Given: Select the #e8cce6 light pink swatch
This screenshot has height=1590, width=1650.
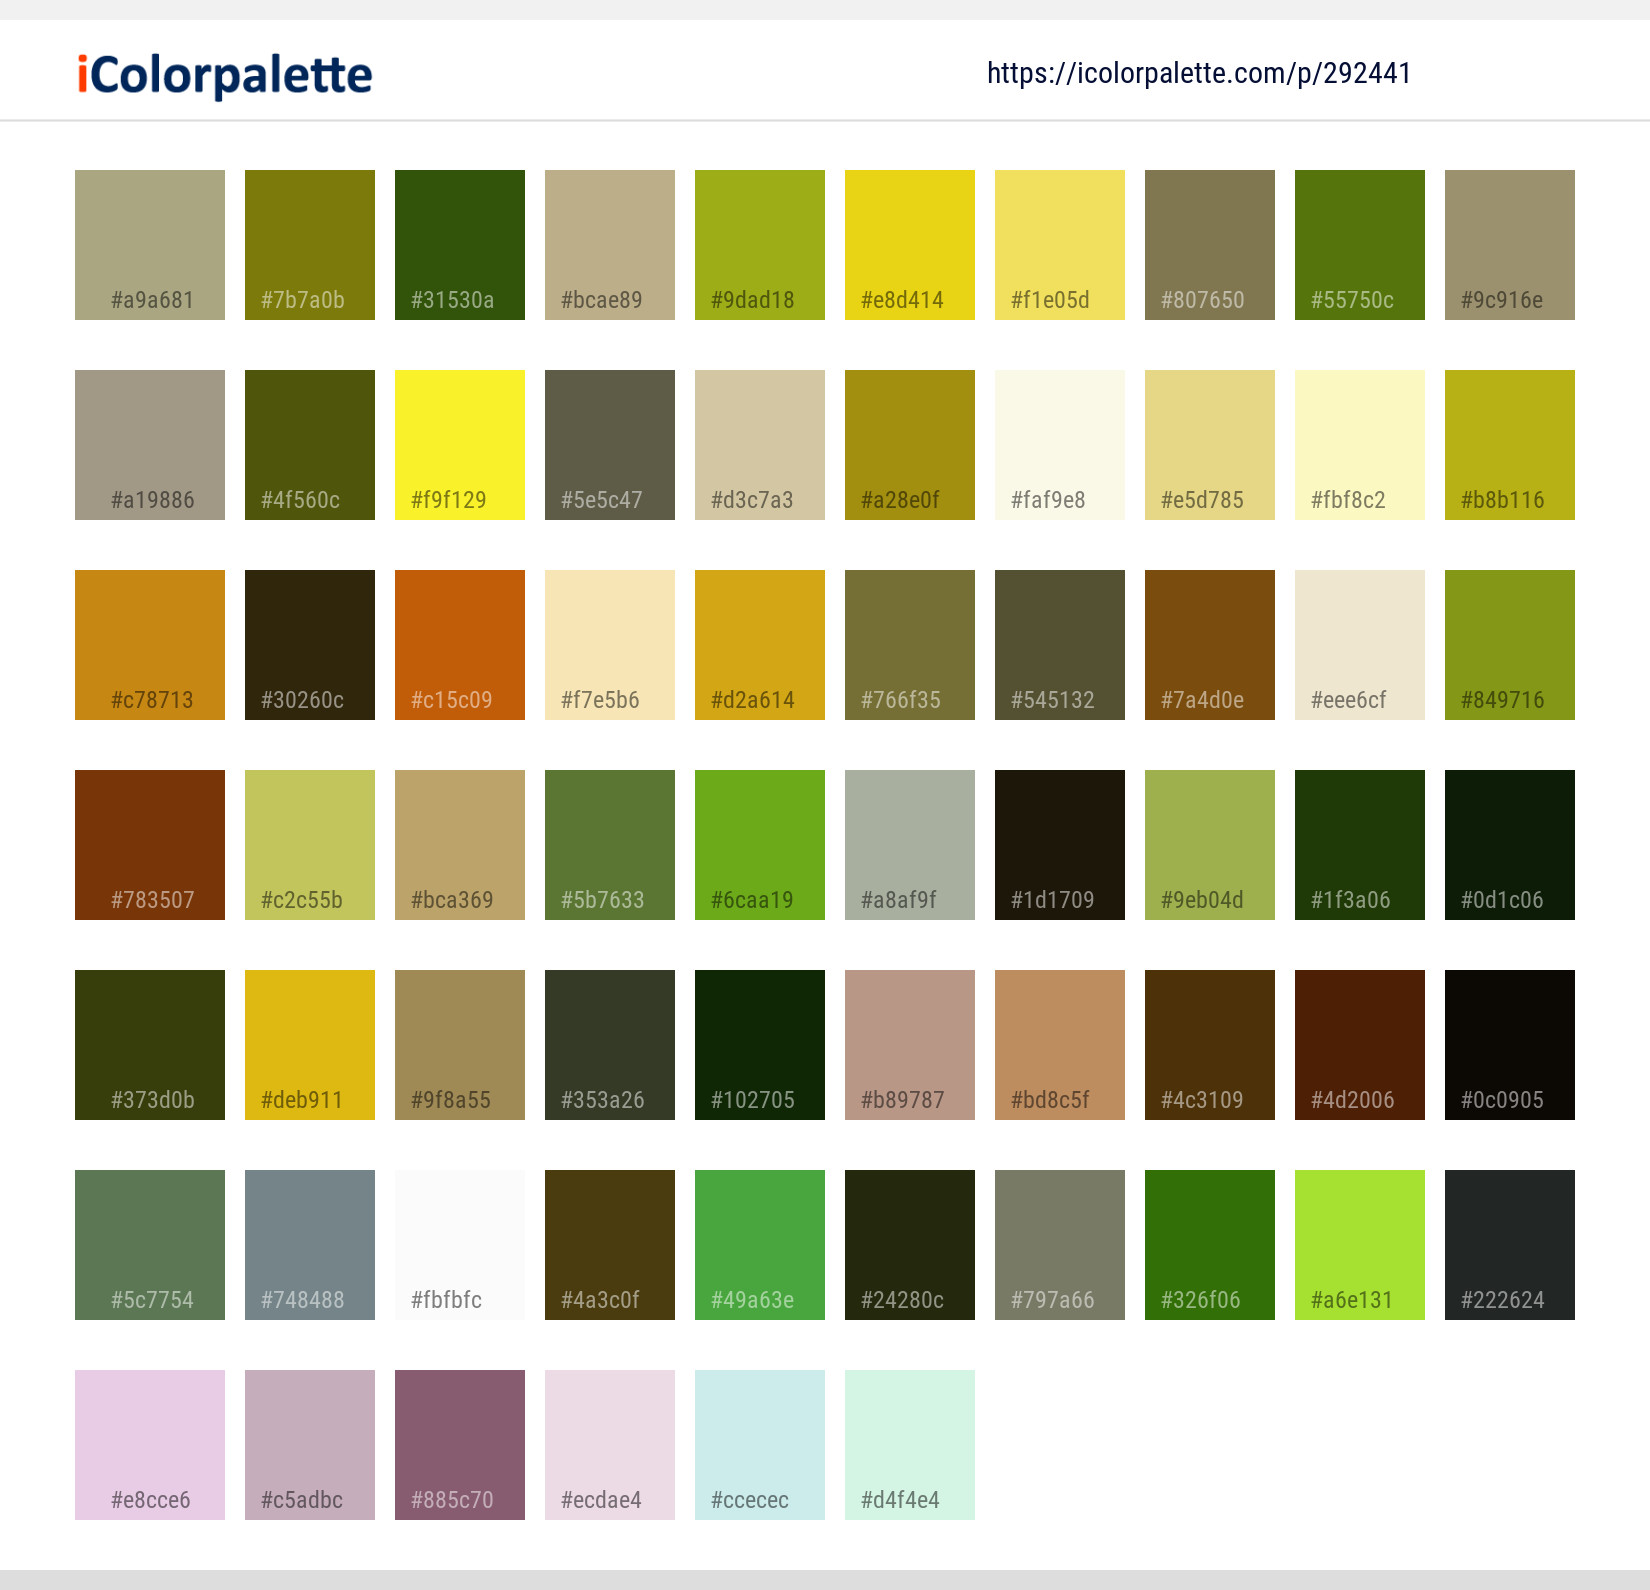Looking at the screenshot, I should coord(149,1444).
